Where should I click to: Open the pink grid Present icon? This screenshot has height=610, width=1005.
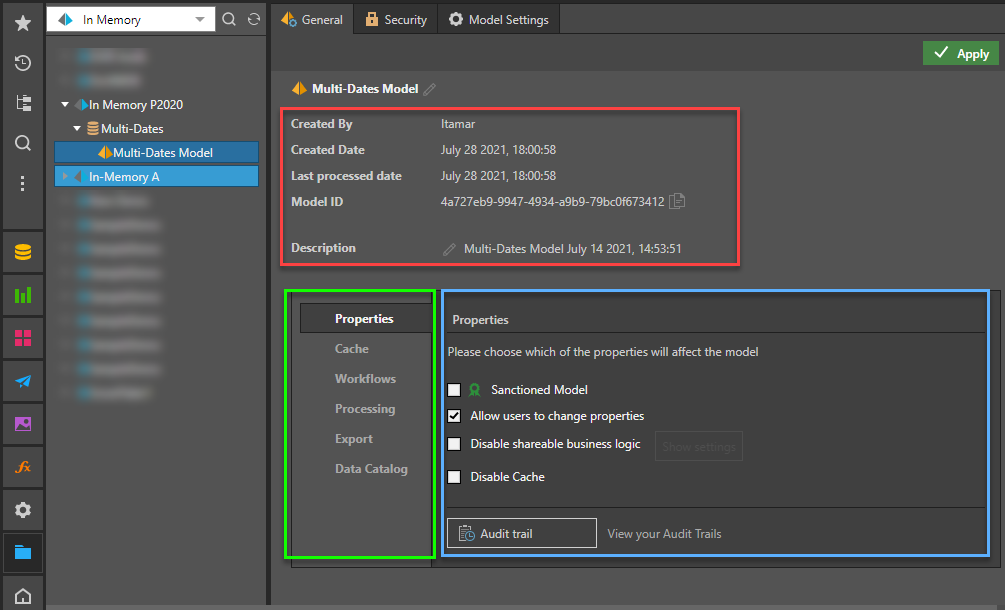coord(23,338)
